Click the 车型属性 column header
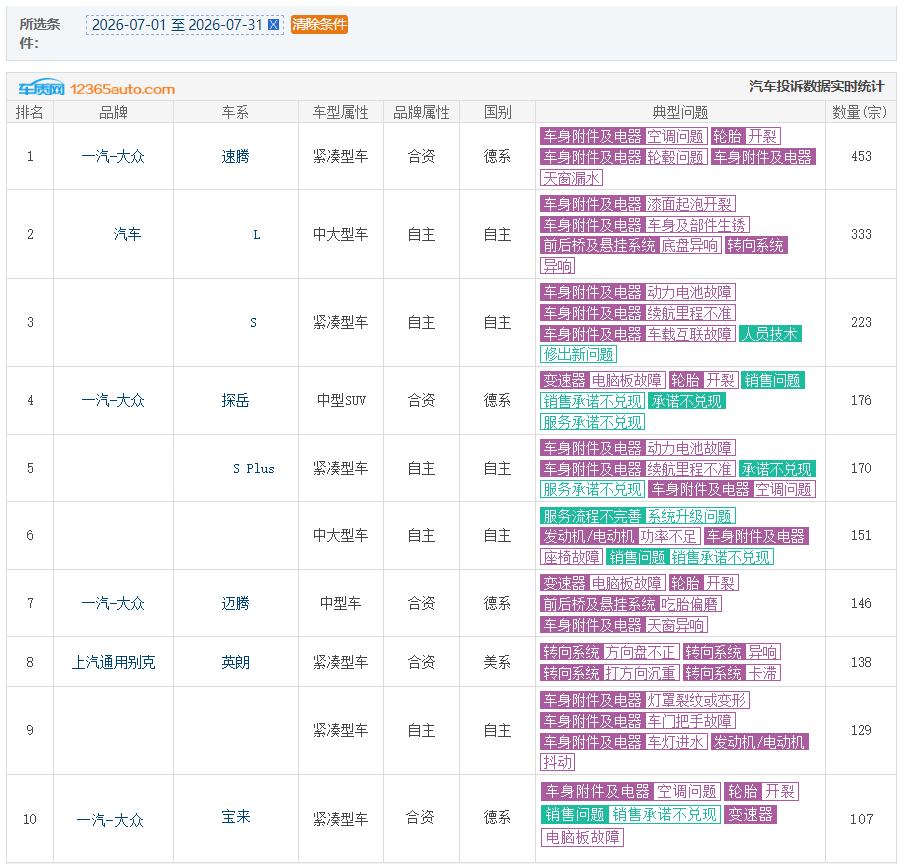904x868 pixels. click(x=341, y=112)
